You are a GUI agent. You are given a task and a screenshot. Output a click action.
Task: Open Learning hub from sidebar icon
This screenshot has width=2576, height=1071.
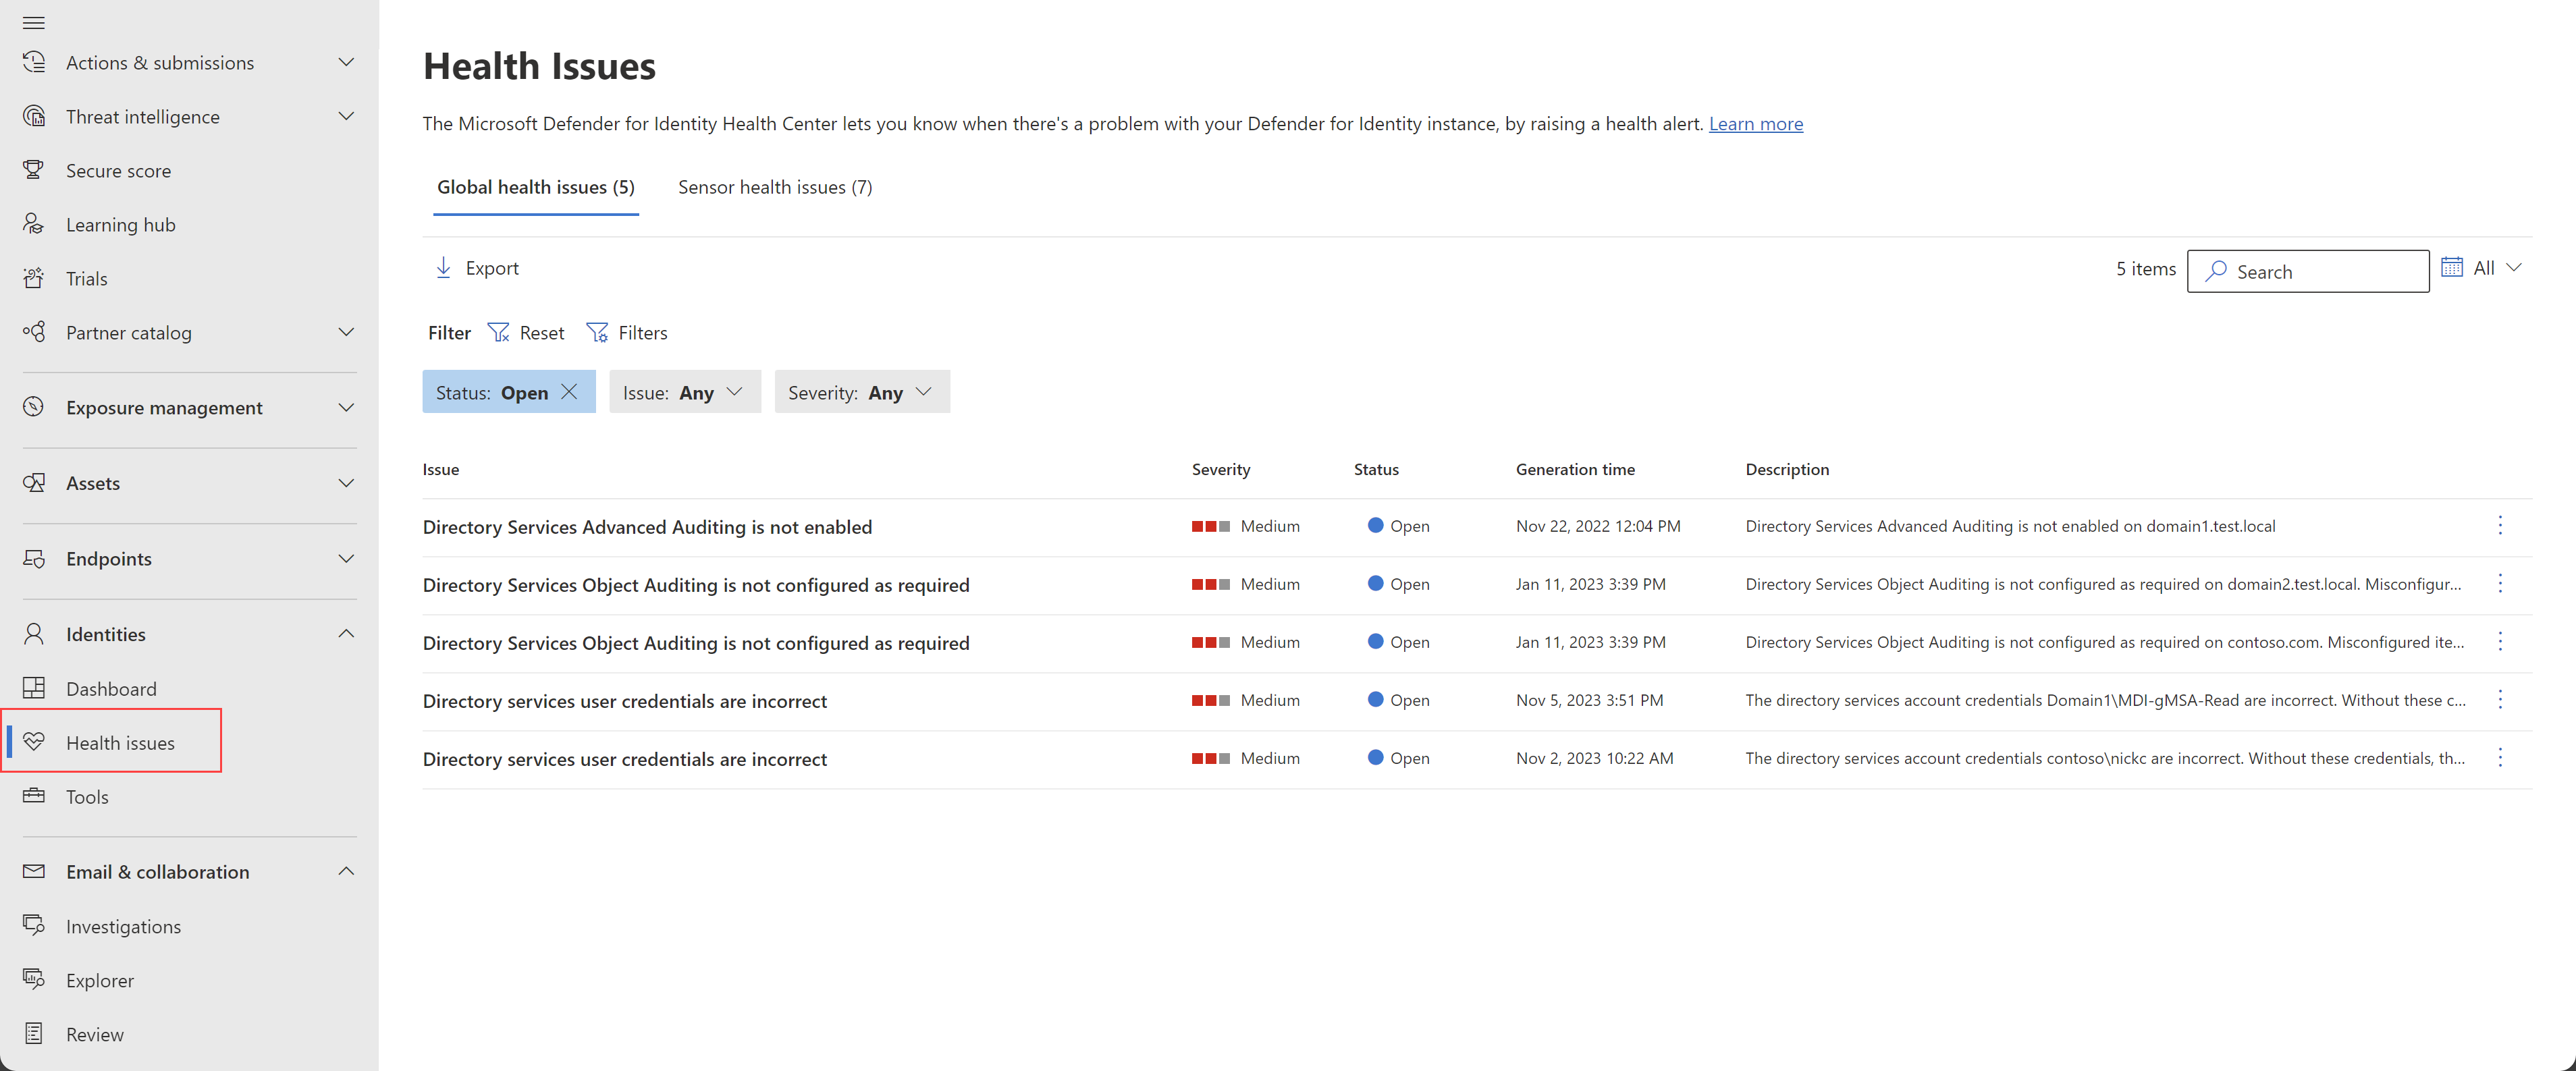[33, 224]
